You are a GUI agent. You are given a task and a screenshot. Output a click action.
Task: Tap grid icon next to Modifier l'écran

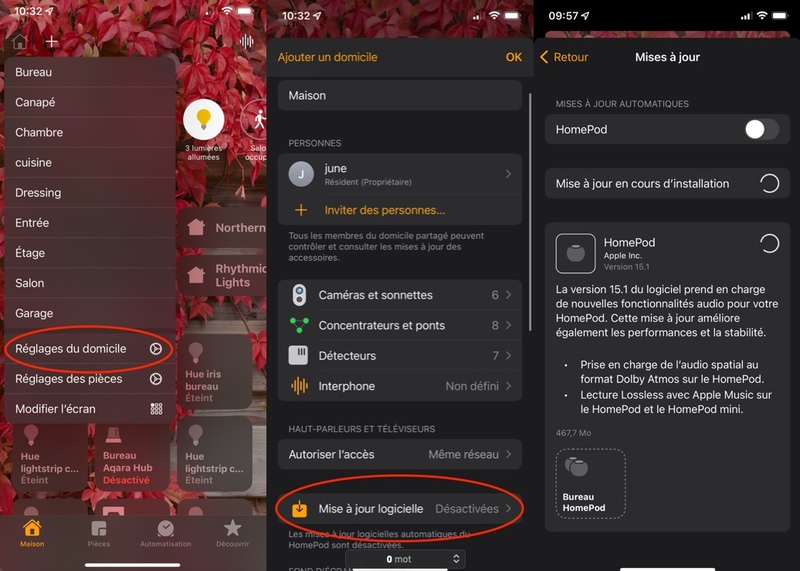click(156, 409)
